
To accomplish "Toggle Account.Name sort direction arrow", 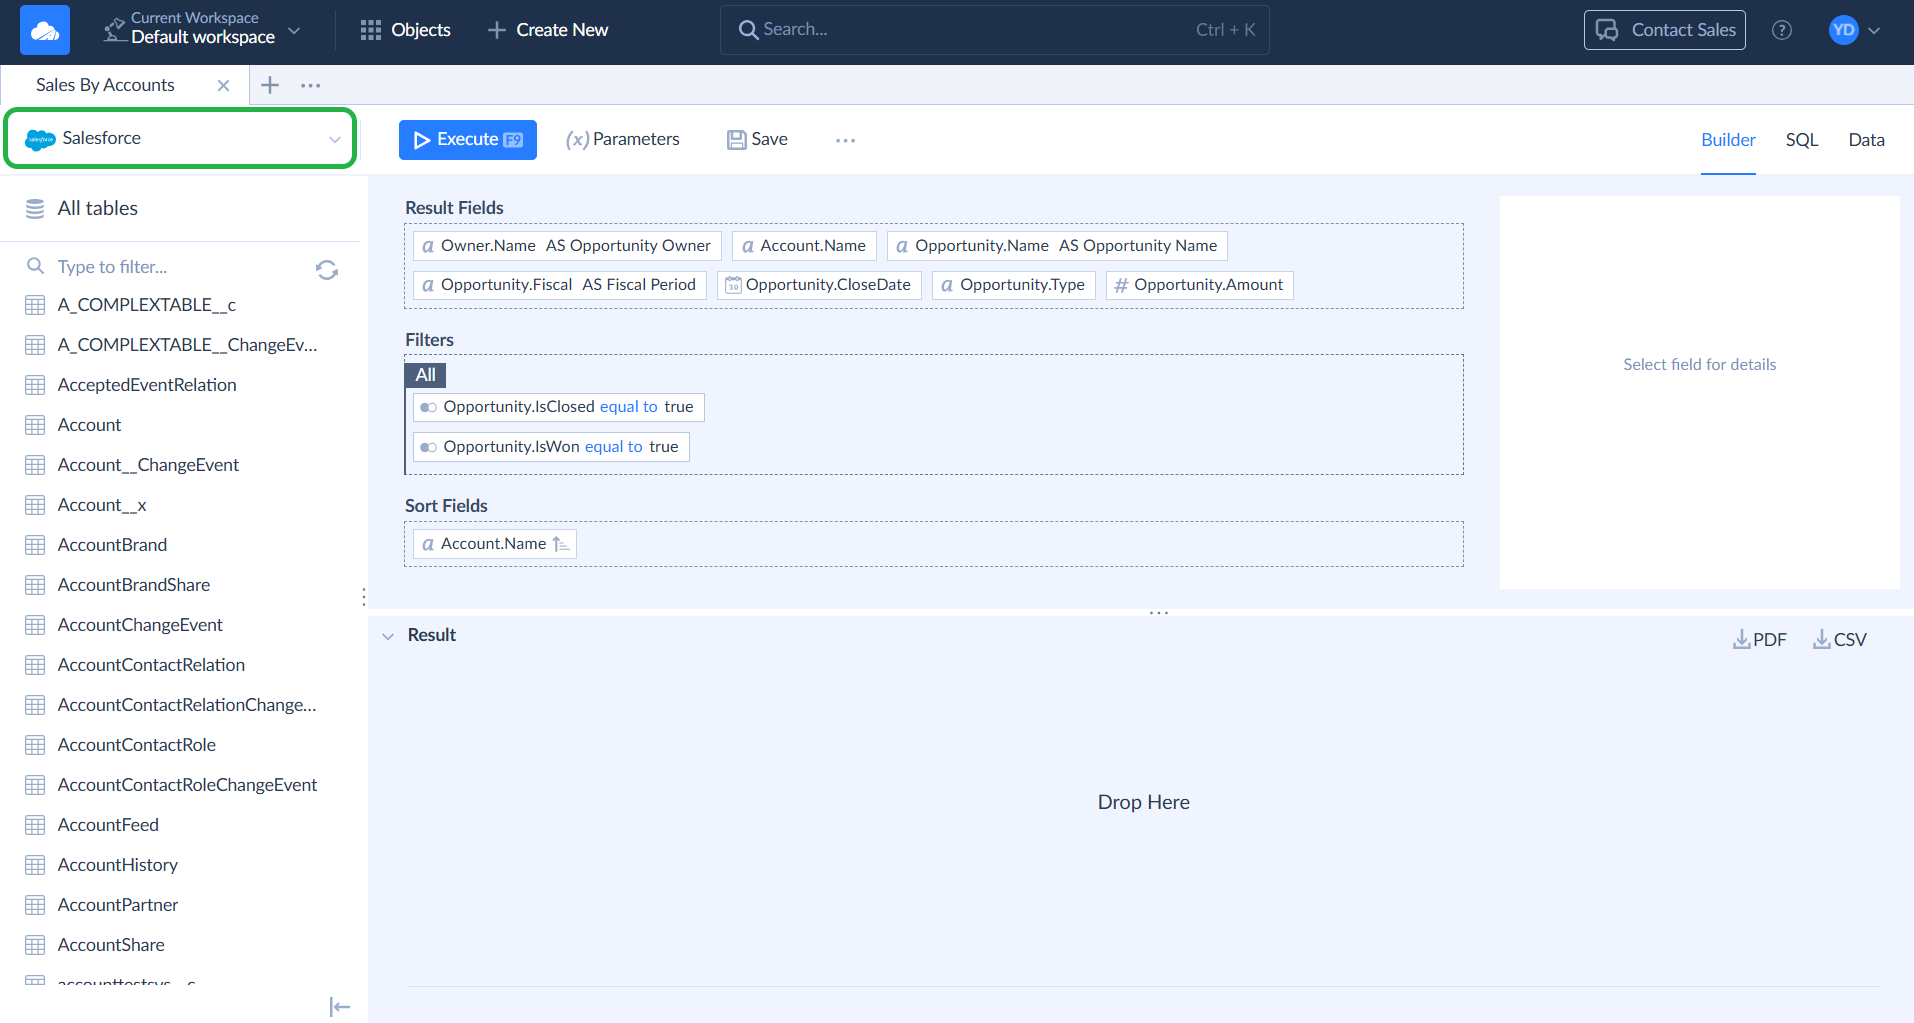I will (x=562, y=543).
